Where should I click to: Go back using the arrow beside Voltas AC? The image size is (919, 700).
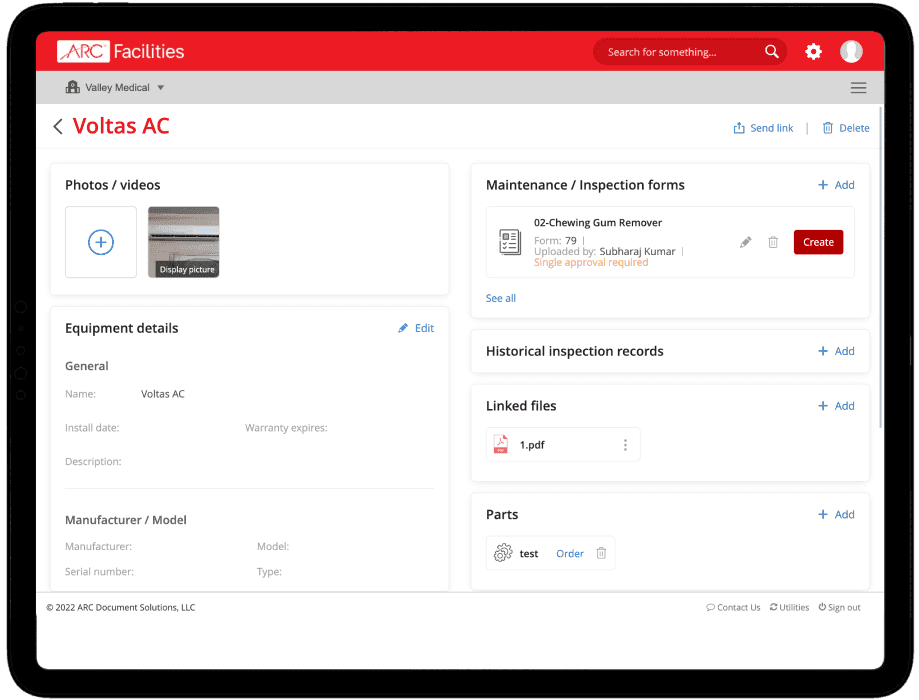(58, 126)
